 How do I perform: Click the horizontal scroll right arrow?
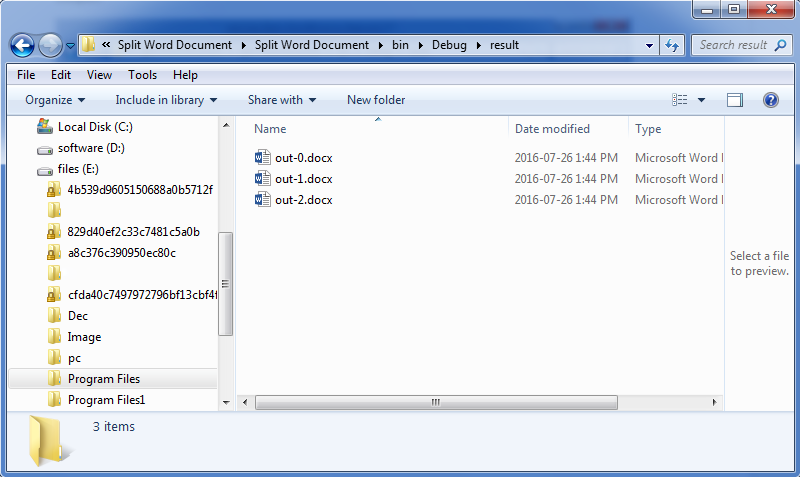point(714,402)
